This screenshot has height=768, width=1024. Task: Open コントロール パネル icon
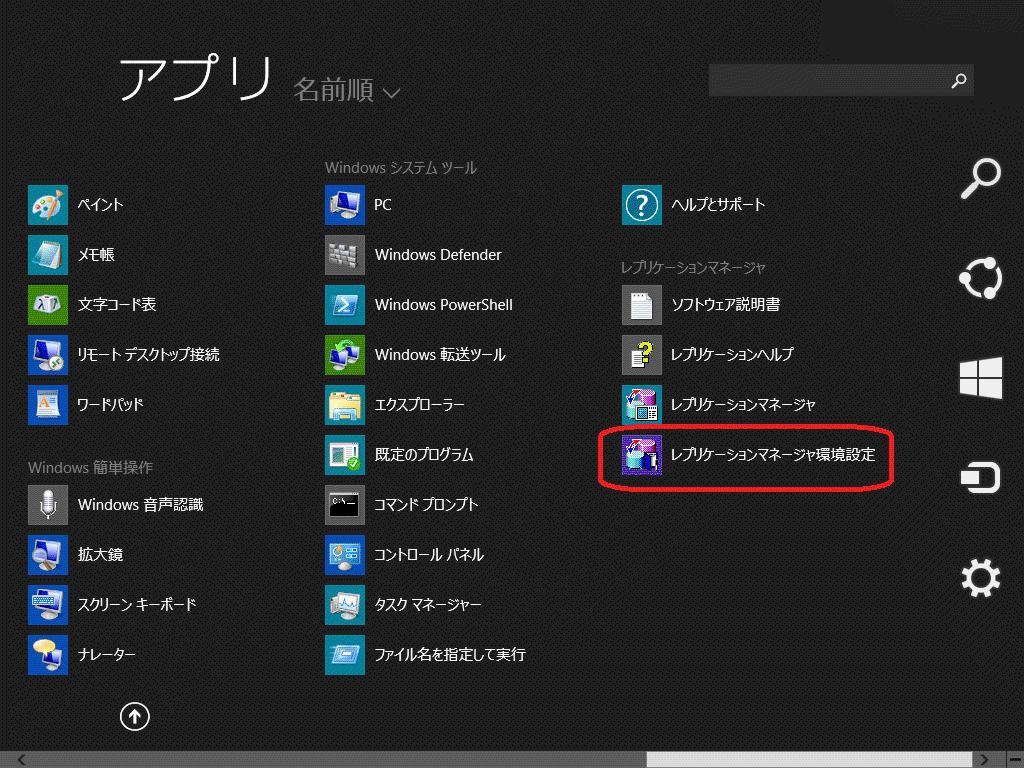(x=345, y=554)
